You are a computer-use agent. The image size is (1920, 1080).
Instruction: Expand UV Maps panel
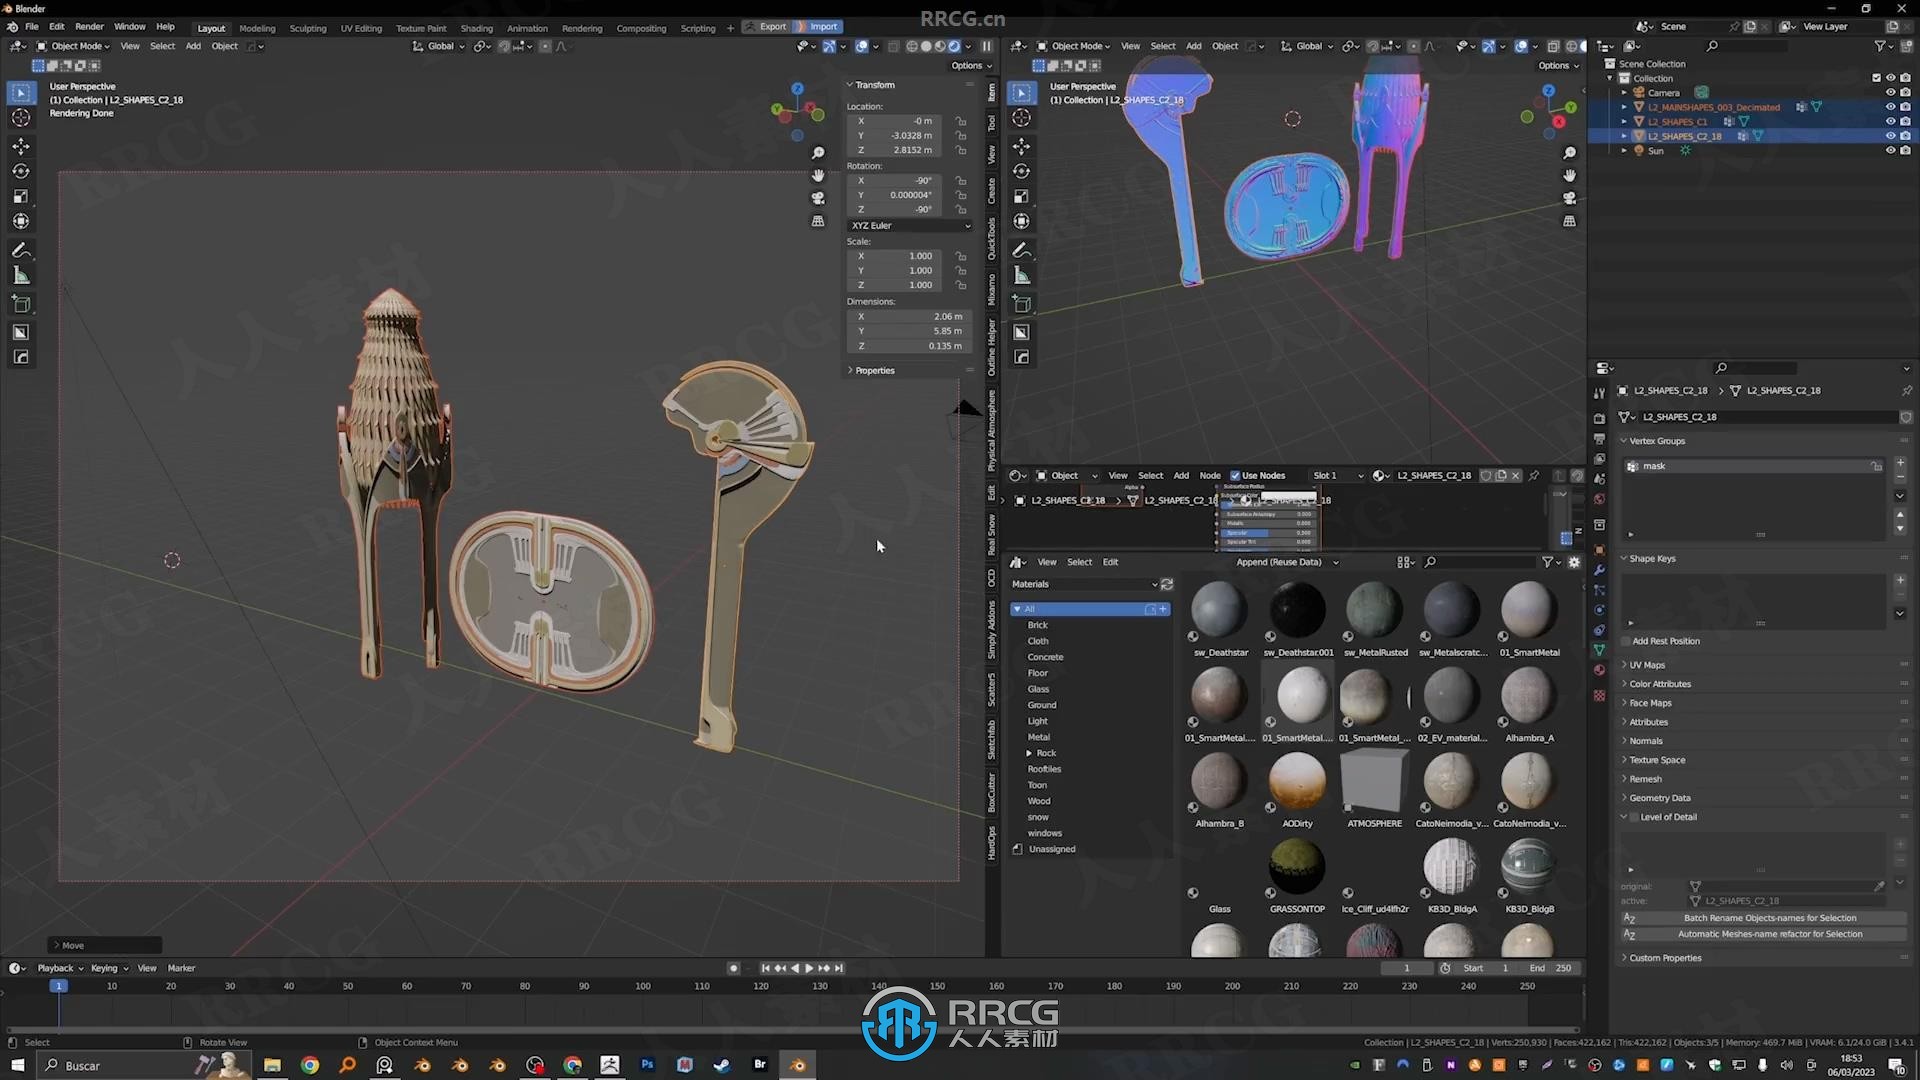1647,665
